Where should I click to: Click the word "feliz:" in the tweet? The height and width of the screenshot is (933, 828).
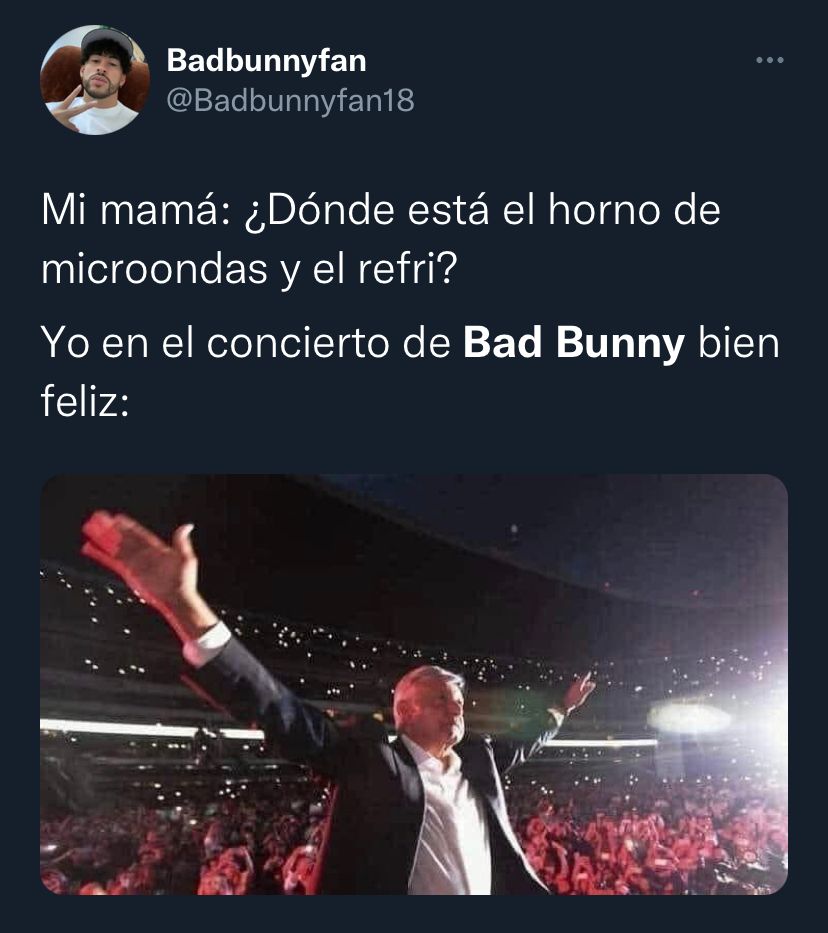pos(85,402)
